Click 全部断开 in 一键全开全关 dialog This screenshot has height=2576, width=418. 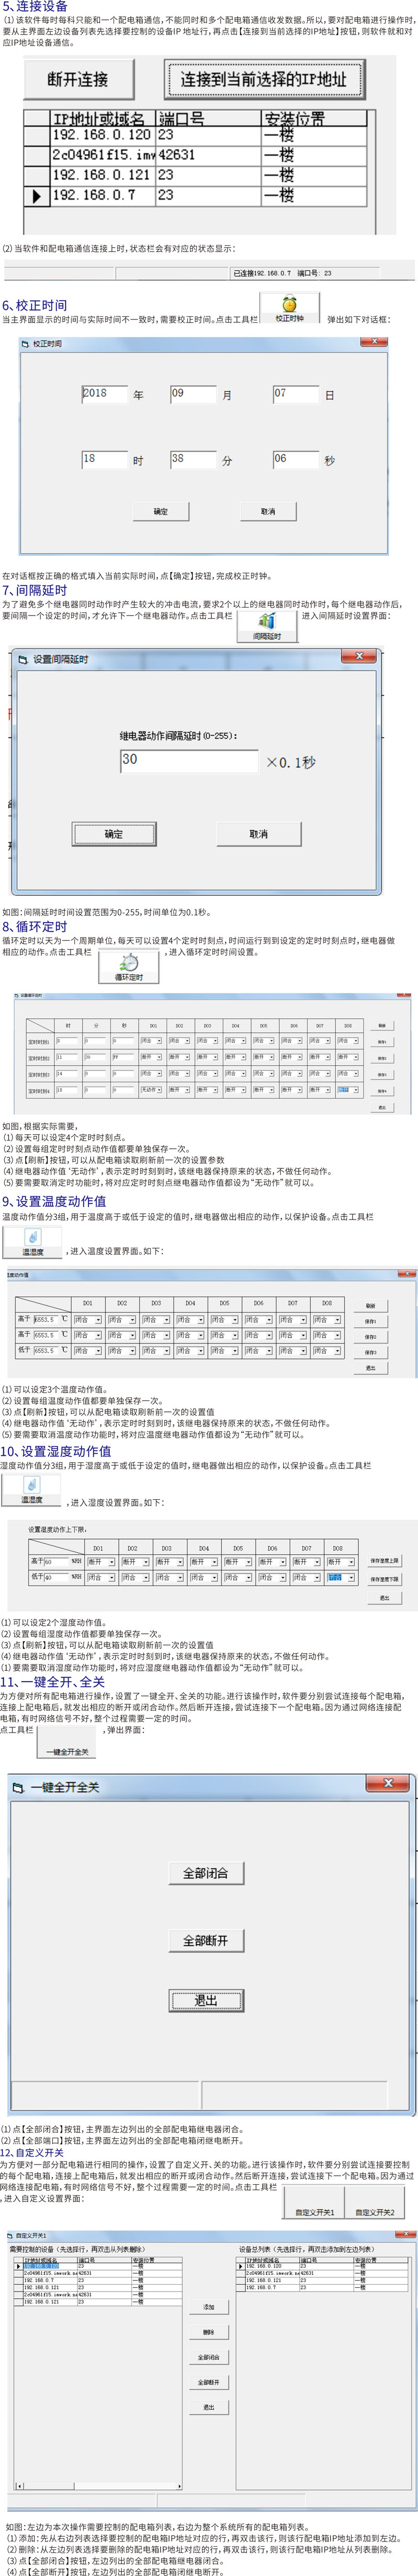205,1940
